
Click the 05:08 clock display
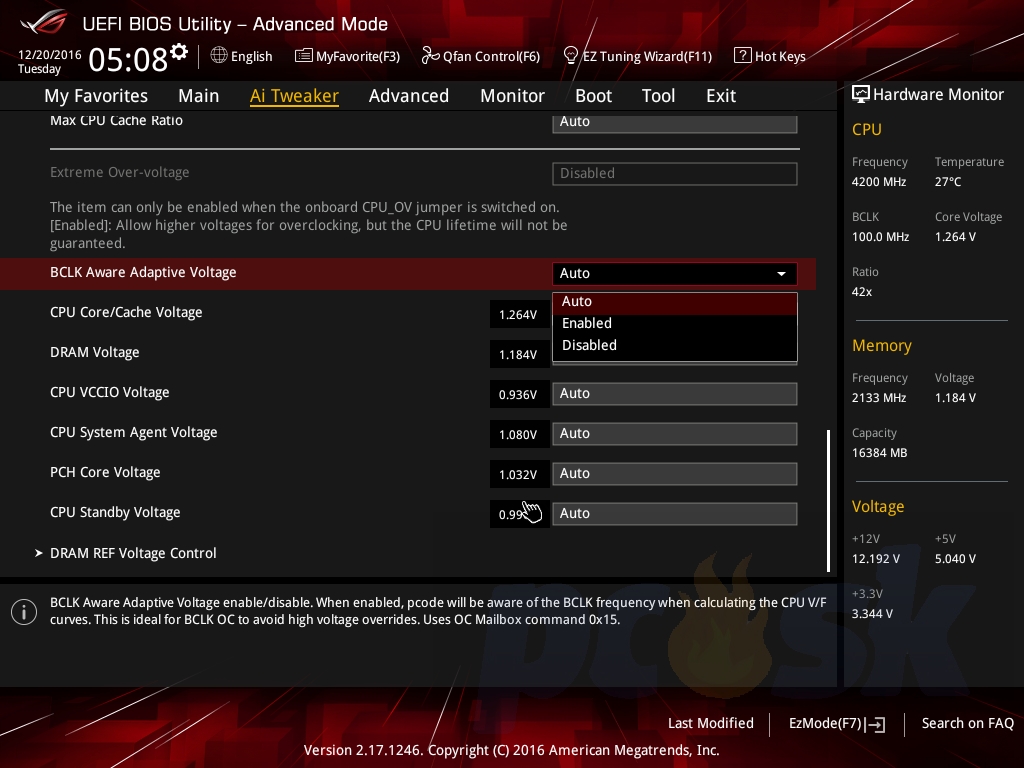(128, 59)
